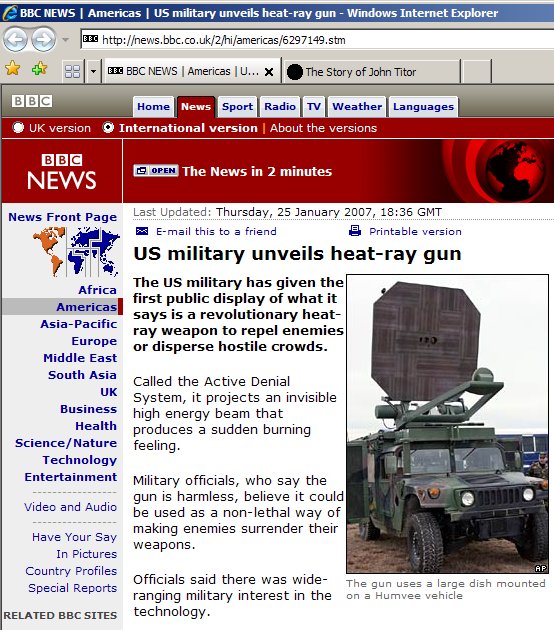Open the Health section
The image size is (554, 630).
click(96, 426)
